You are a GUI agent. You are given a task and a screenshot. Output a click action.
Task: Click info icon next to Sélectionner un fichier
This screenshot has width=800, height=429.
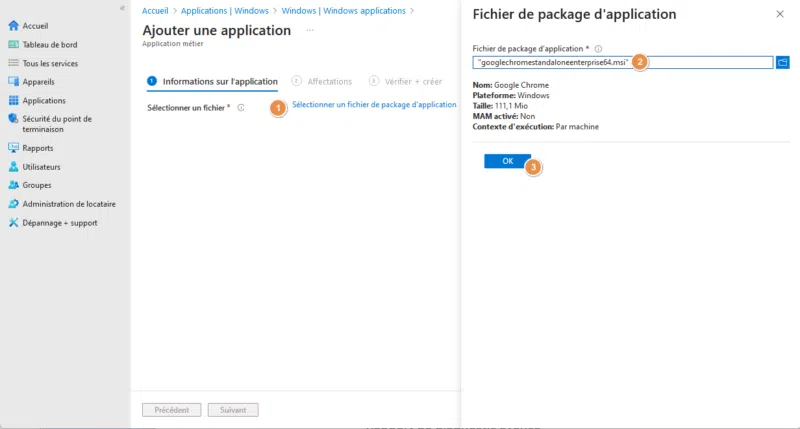[x=242, y=107]
